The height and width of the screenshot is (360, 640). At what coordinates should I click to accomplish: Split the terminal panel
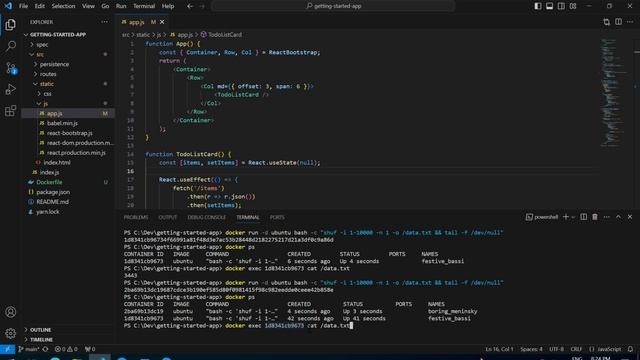pos(584,217)
